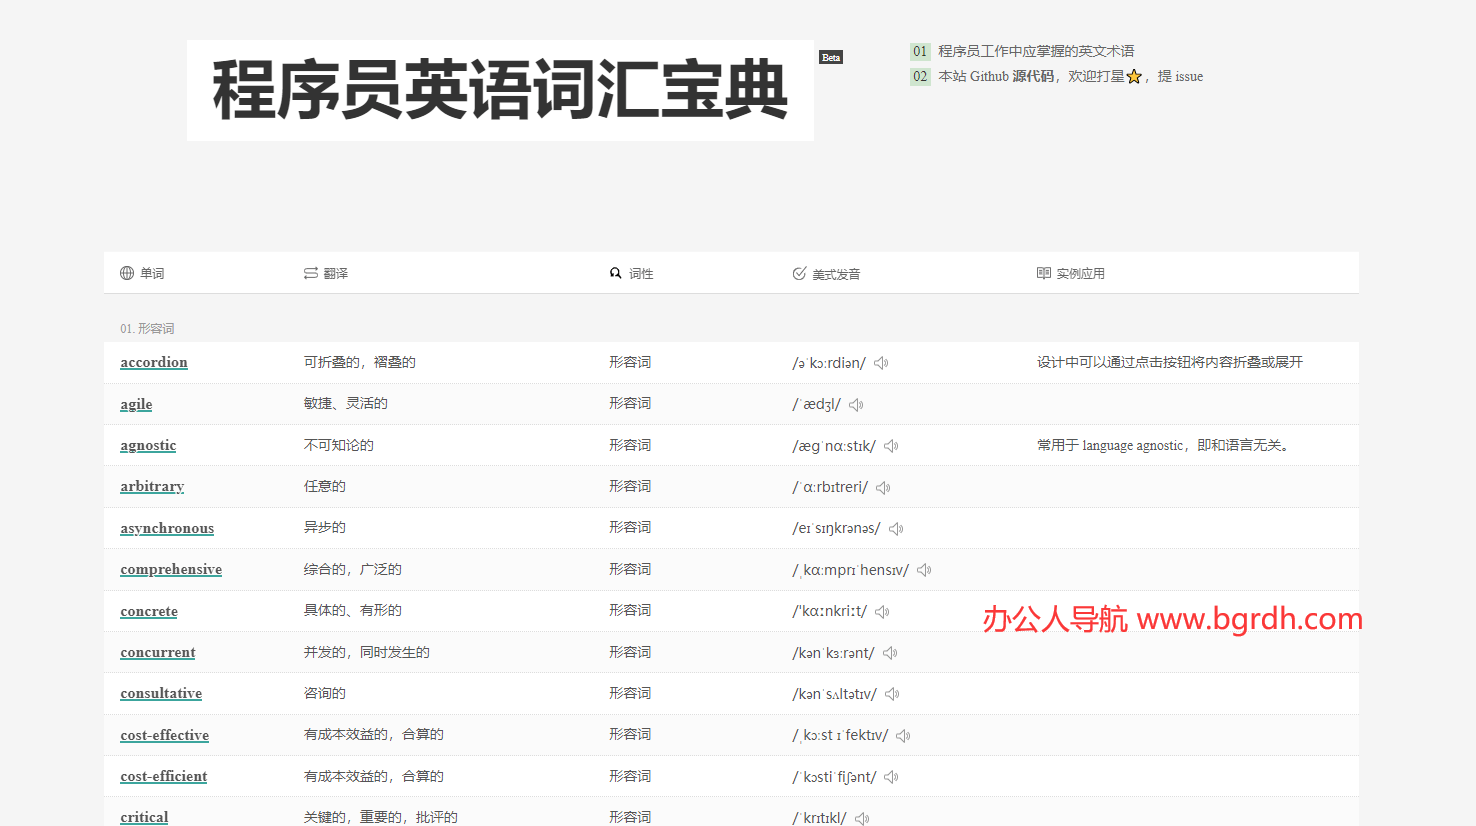Play the pronunciation of agile
Screen dimensions: 1476x826
855,404
